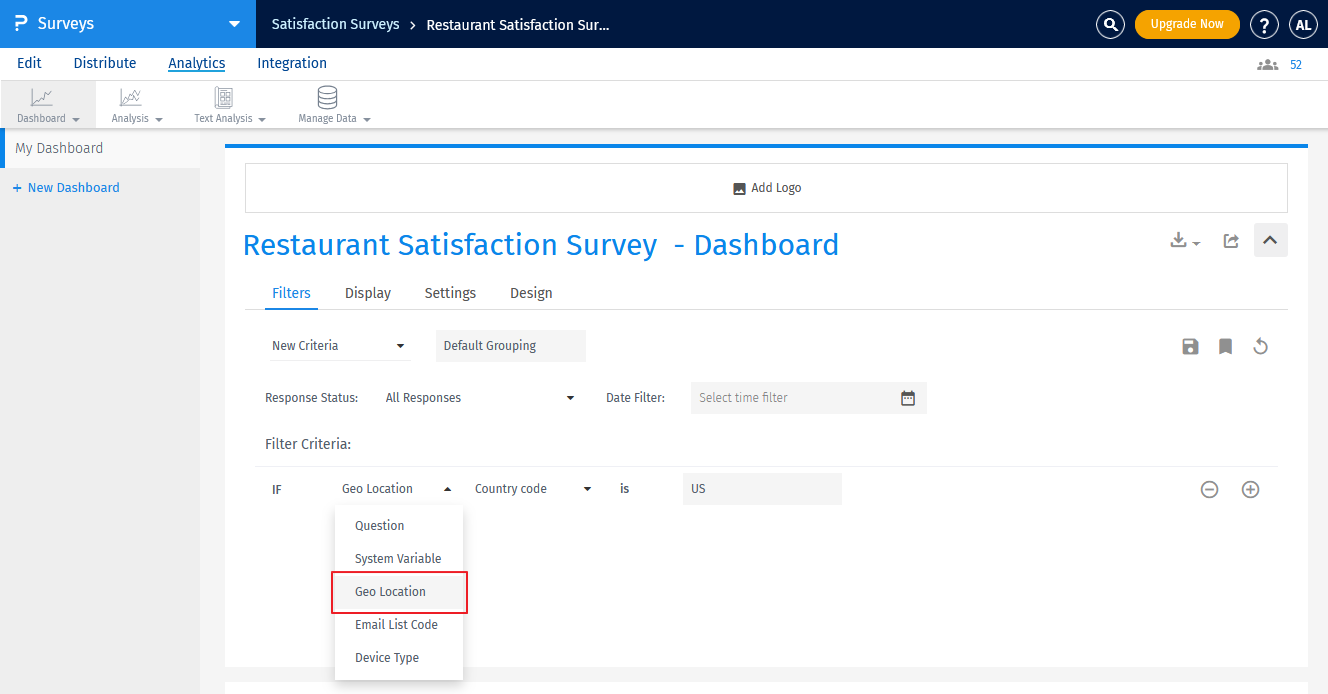Click the bookmark icon near Filter Criteria
Screen dimensions: 1328x694
pos(1225,346)
